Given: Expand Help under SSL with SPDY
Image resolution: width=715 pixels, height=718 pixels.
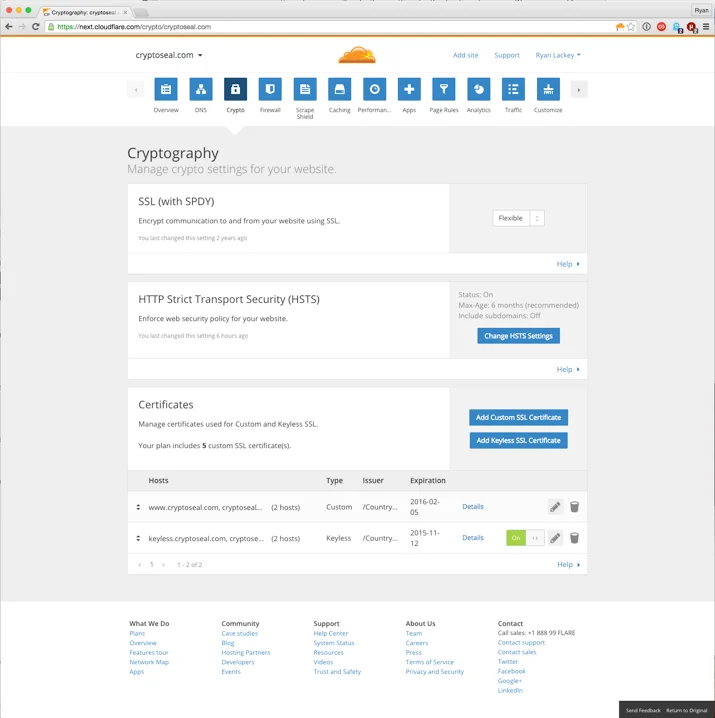Looking at the screenshot, I should (x=568, y=264).
